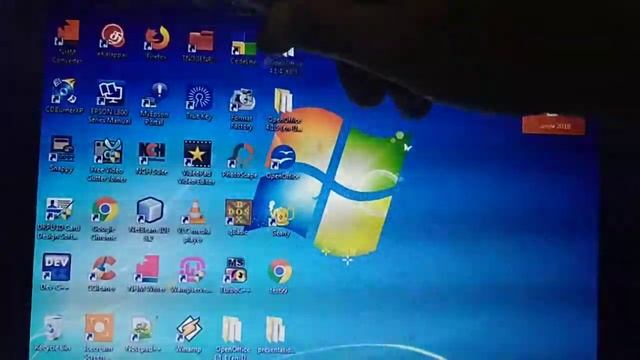Open the PhotoScape shortcut

coord(241,156)
